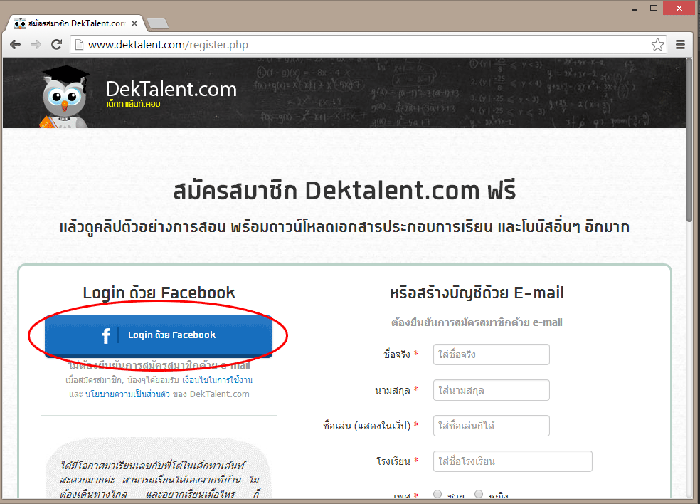Select the first gender radio button
The image size is (700, 504).
(x=438, y=494)
